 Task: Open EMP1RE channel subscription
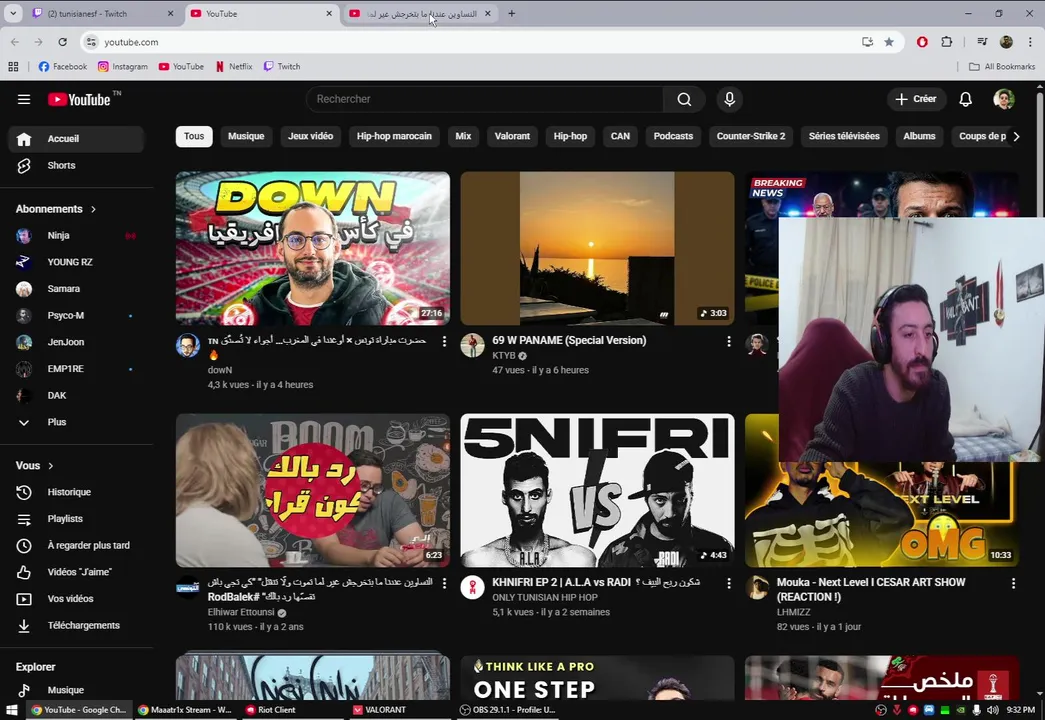coord(77,369)
